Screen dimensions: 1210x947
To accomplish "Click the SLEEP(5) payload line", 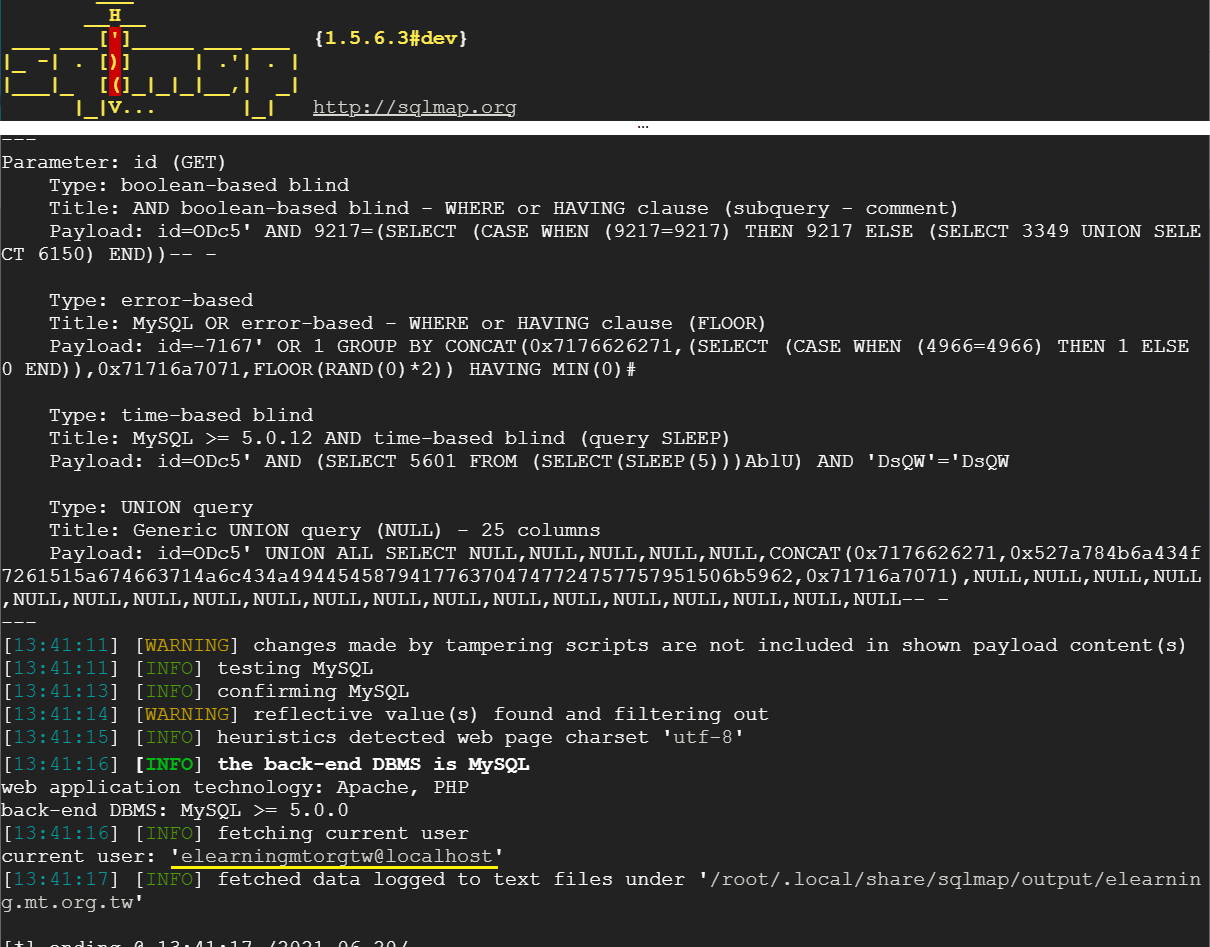I will coord(529,461).
